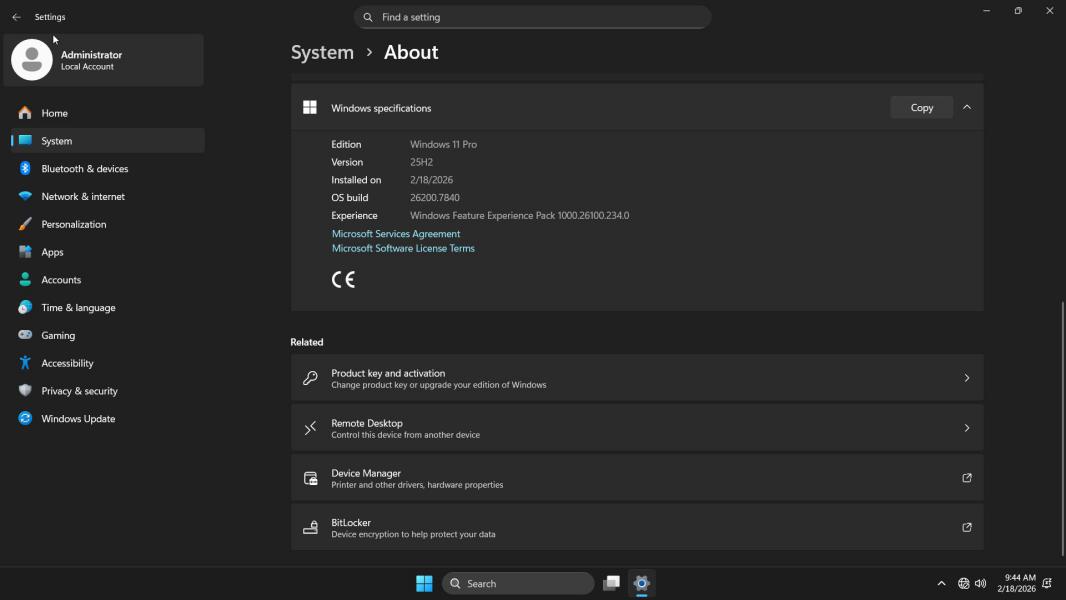Open Network & internet via its Wi-Fi icon
Screen dimensions: 1066x600
(25, 197)
